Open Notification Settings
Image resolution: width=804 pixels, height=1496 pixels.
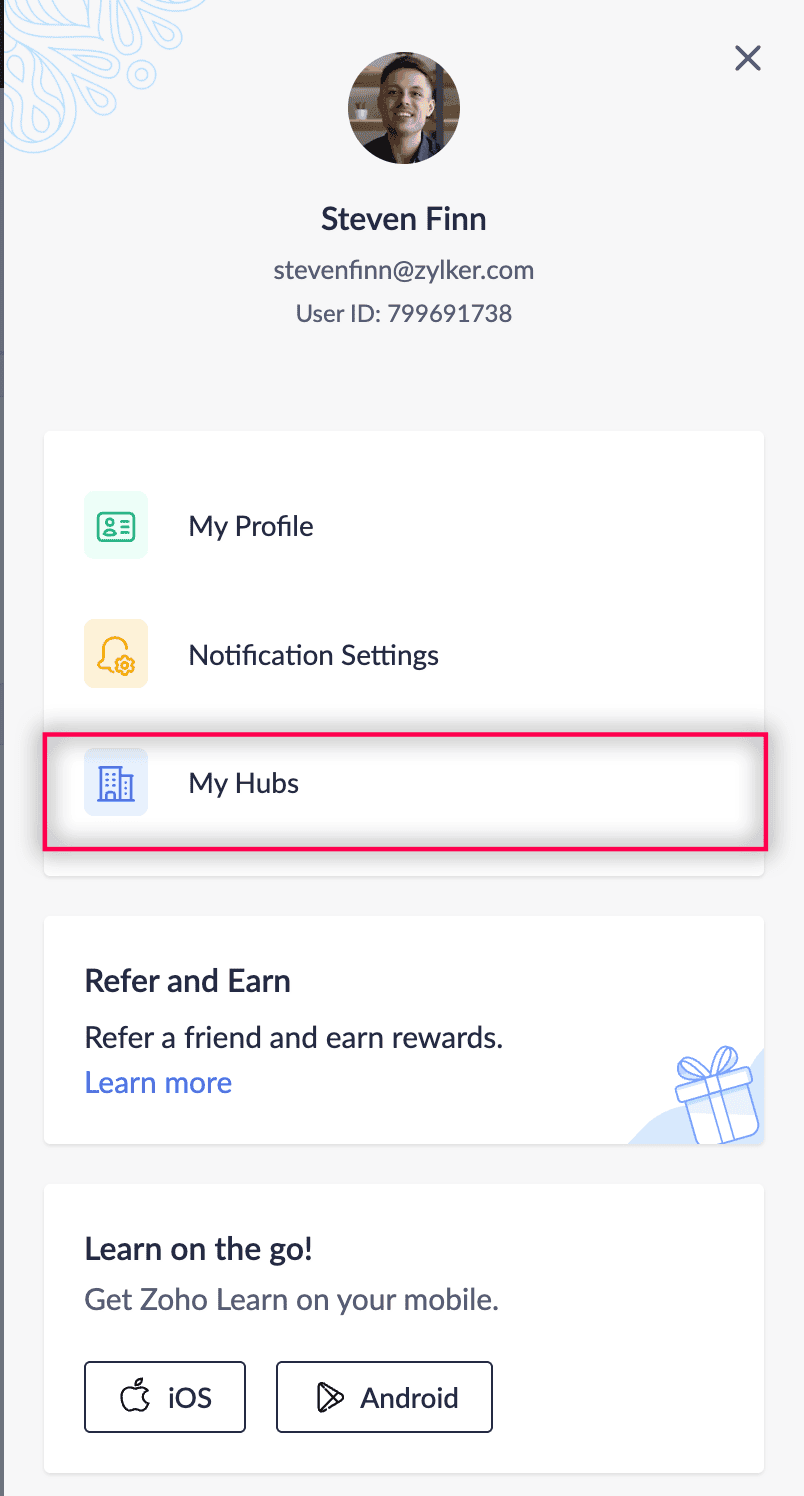404,654
